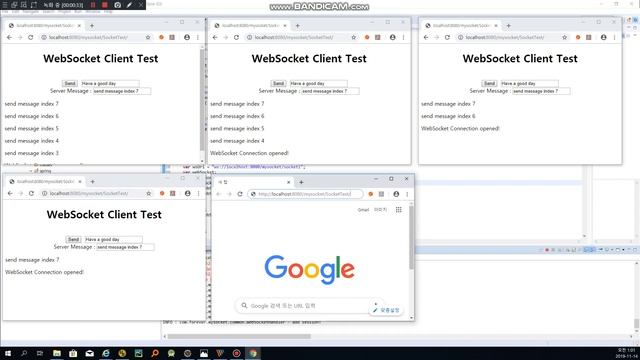Go back in the top-middle browser window

point(215,37)
